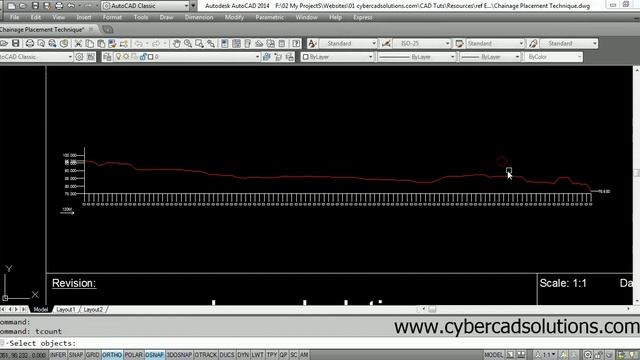Click the Make Object's Layer Current icon
Screen dimensions: 640x360
pos(267,57)
